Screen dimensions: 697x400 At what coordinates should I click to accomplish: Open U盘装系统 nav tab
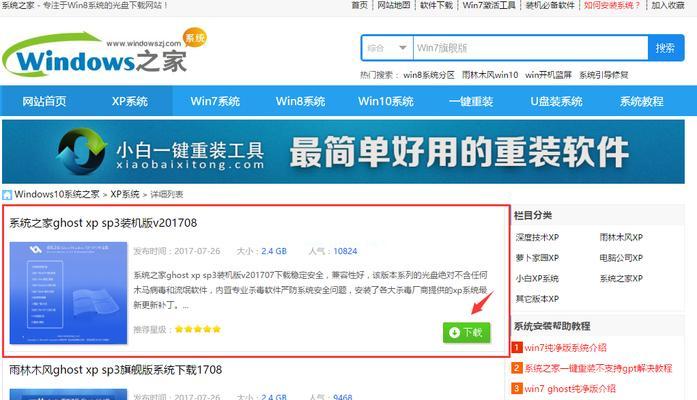[556, 101]
